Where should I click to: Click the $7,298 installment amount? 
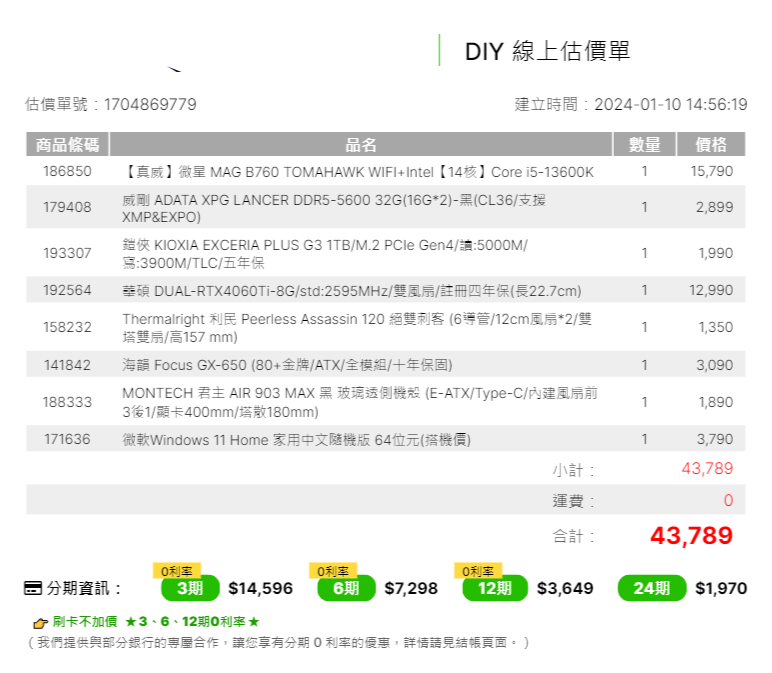[411, 588]
